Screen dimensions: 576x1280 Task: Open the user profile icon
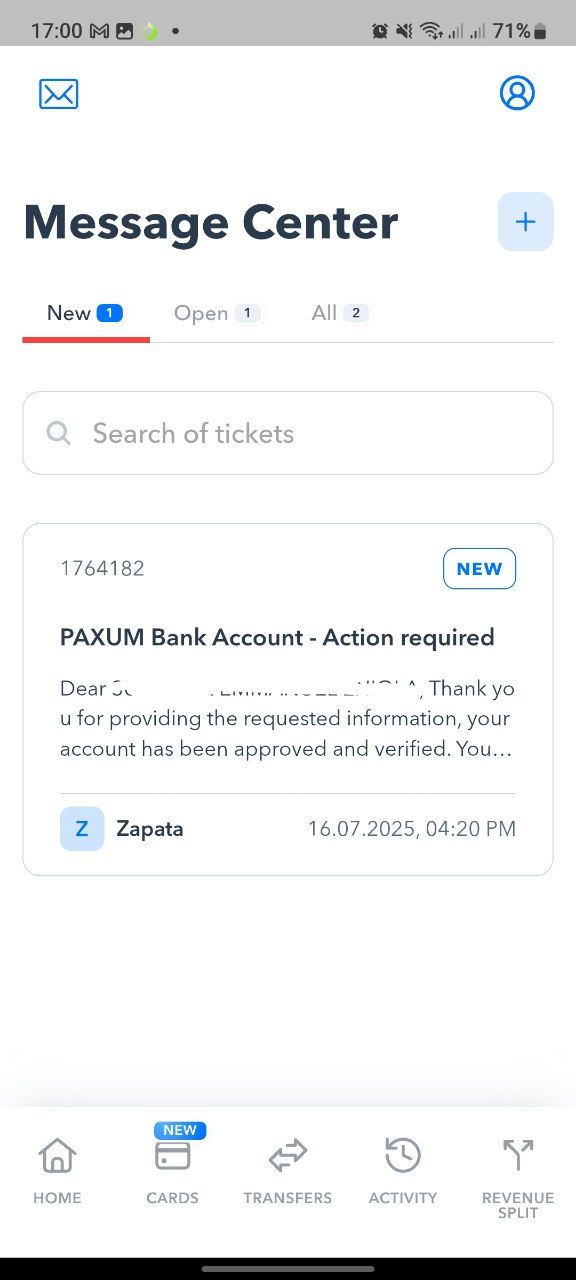pos(517,93)
